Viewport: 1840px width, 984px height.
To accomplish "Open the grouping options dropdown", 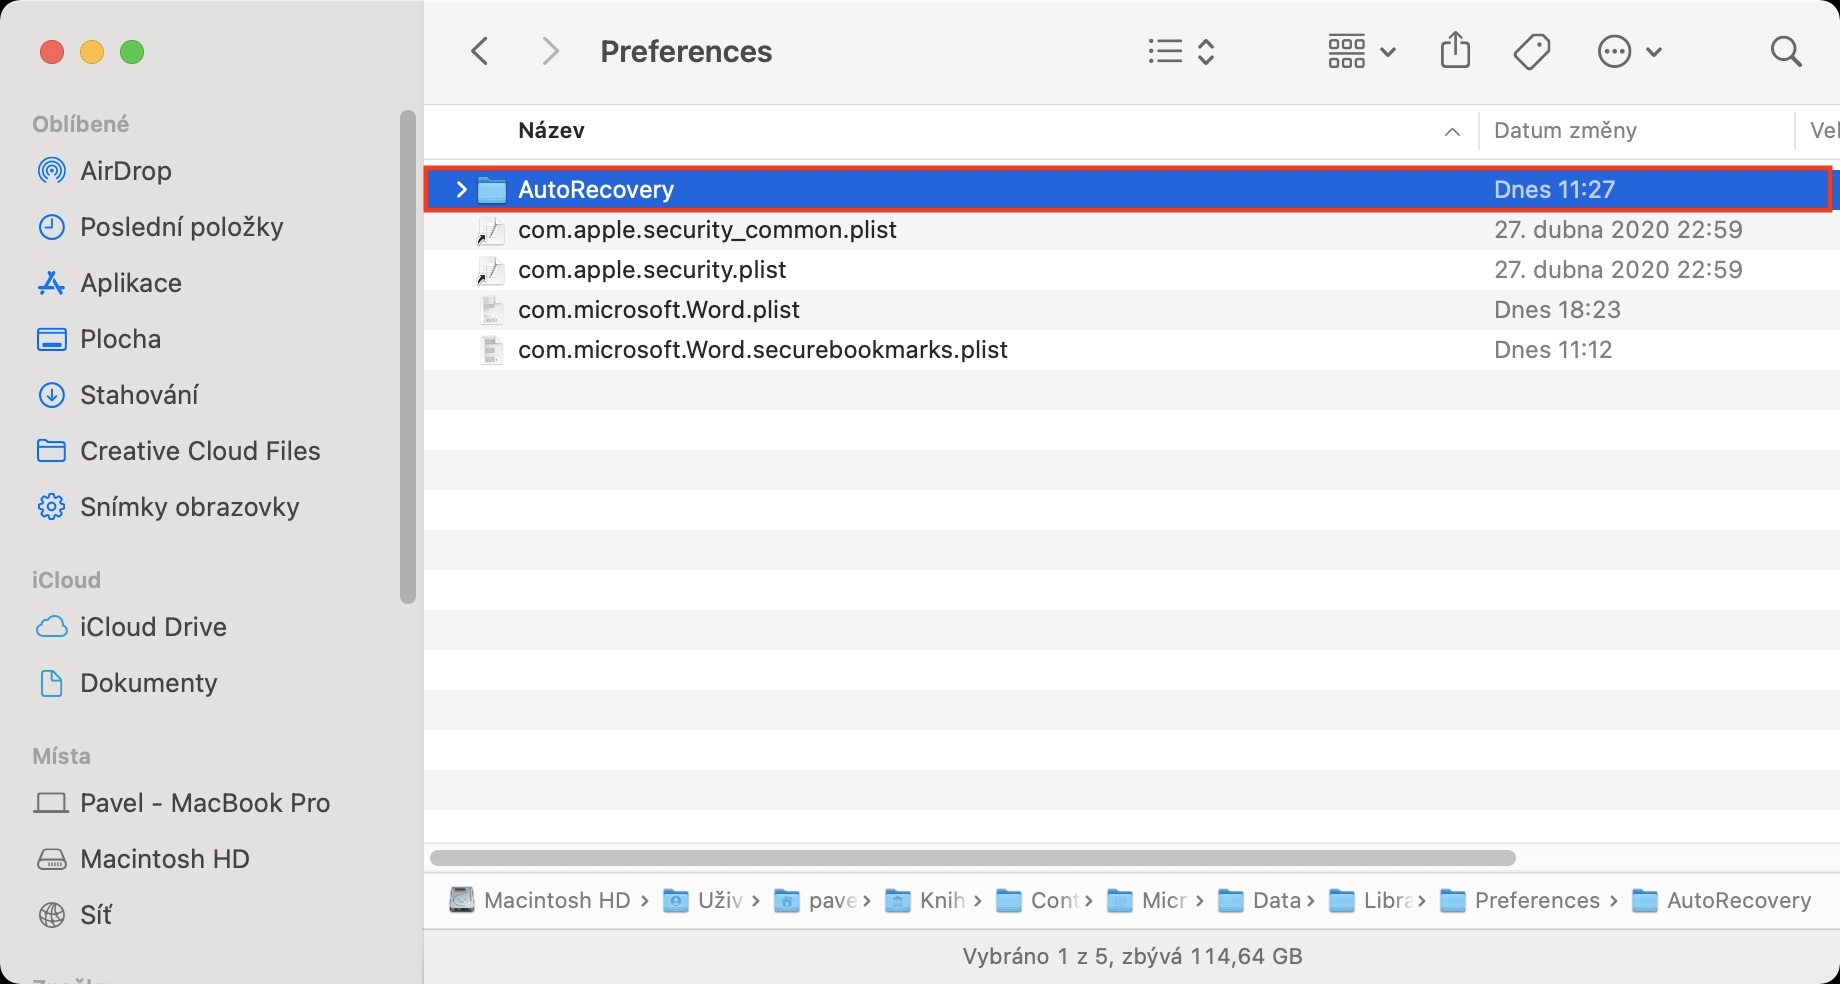I will pos(1360,51).
